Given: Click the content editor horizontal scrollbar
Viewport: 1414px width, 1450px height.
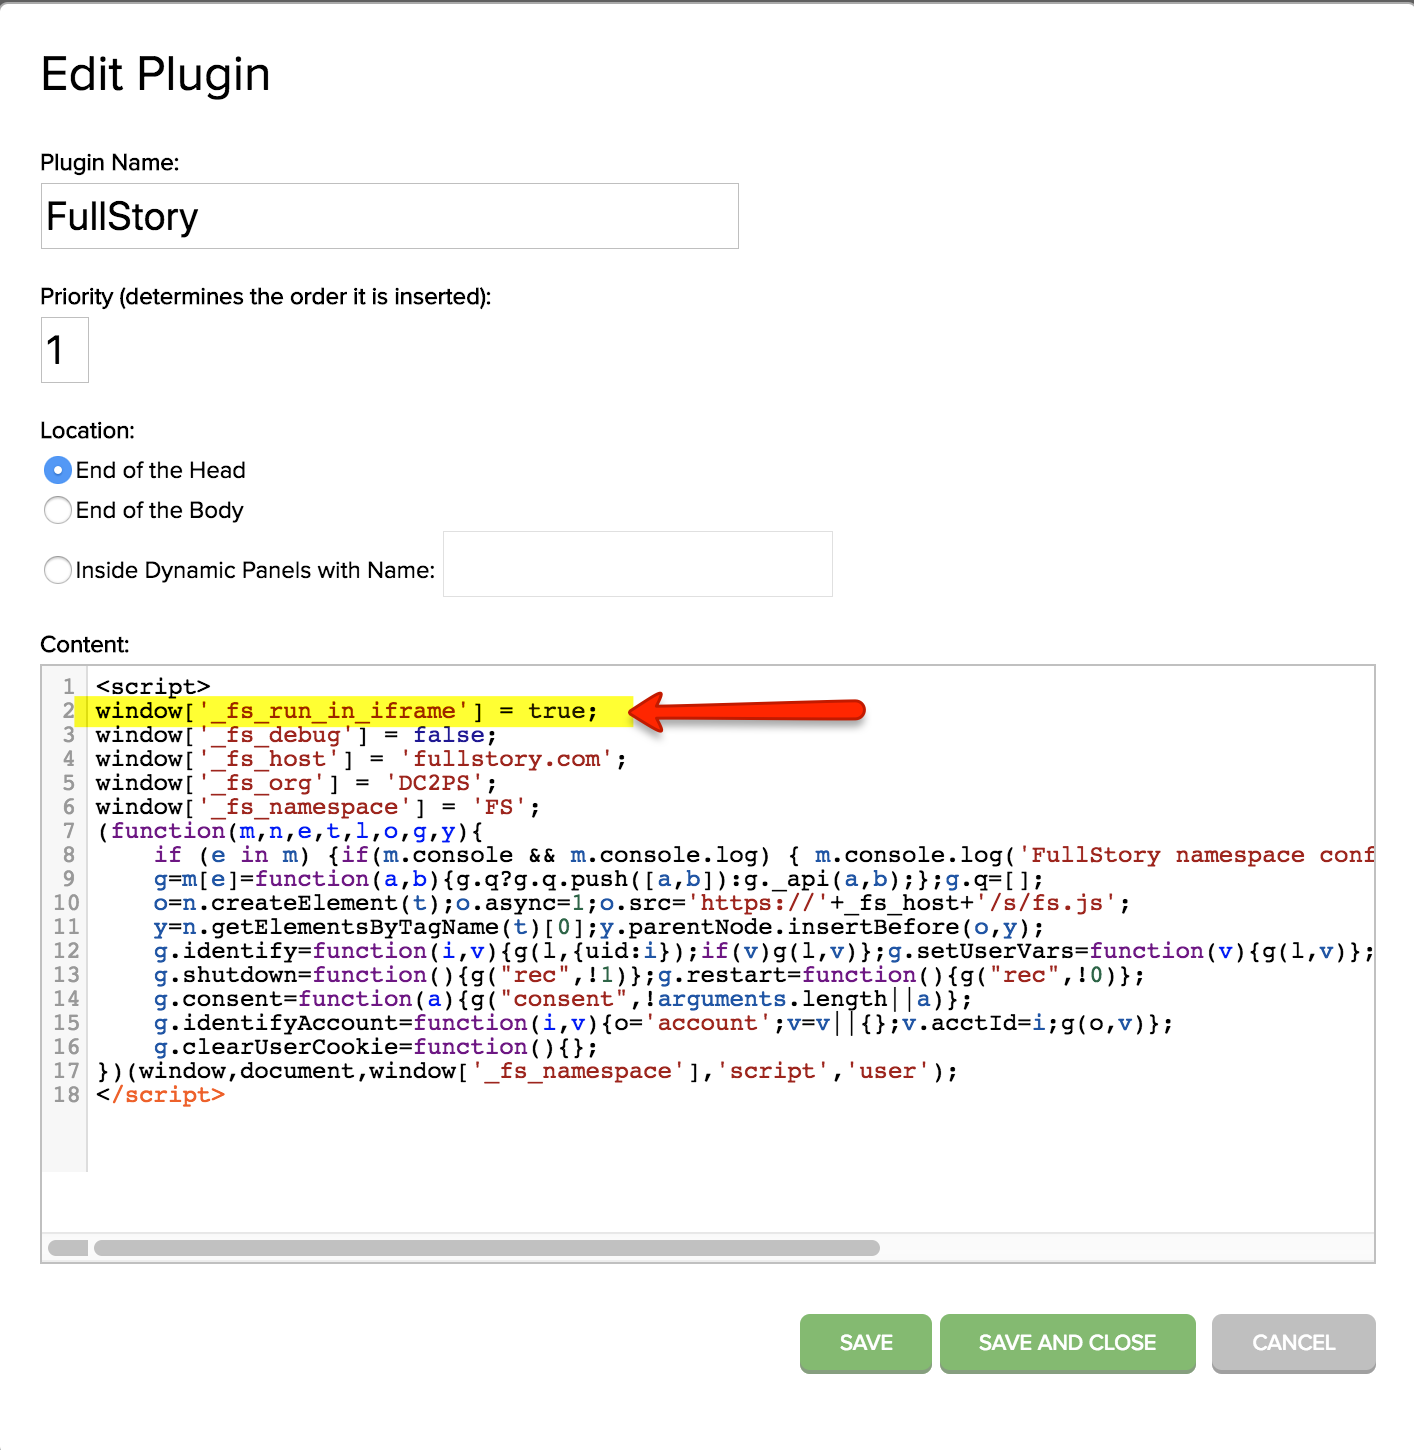Looking at the screenshot, I should click(486, 1248).
